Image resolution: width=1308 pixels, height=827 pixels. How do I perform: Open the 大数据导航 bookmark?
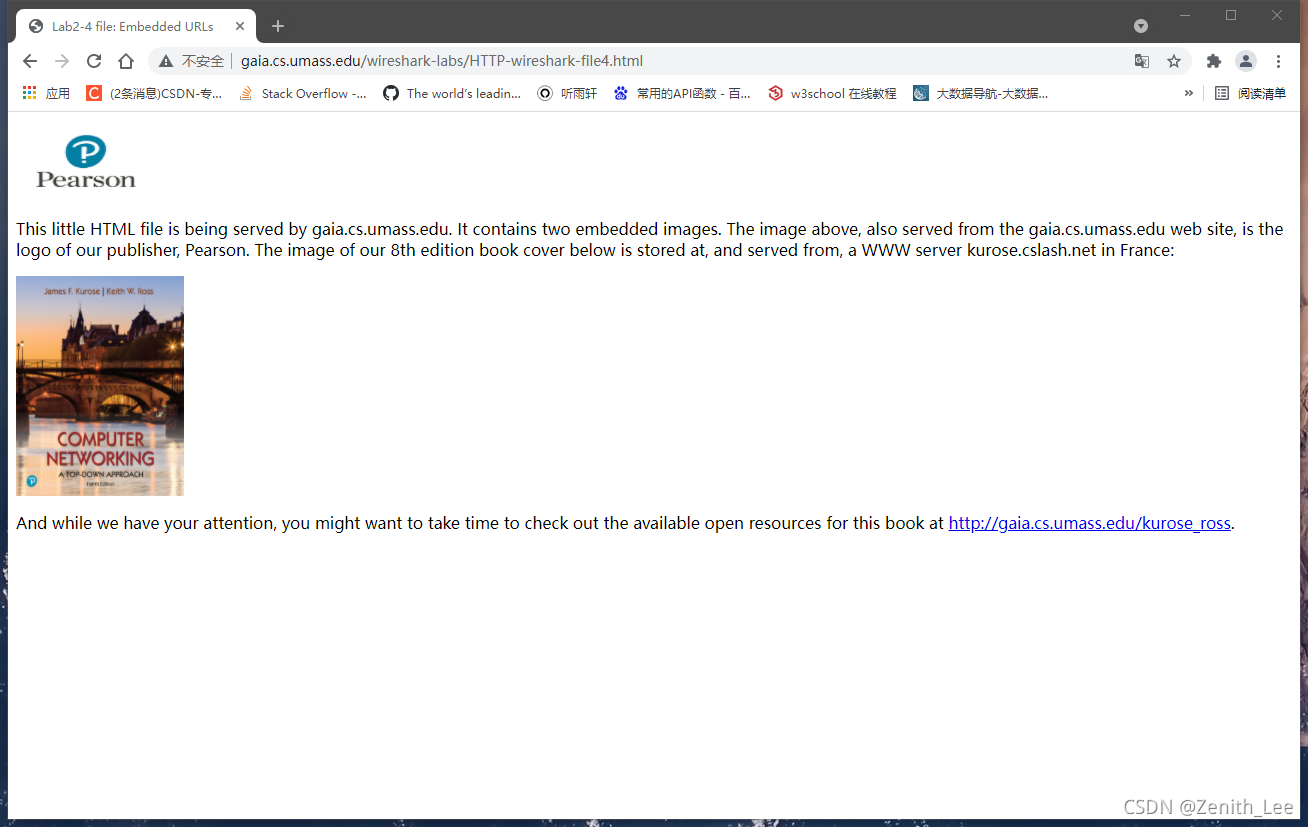[981, 93]
